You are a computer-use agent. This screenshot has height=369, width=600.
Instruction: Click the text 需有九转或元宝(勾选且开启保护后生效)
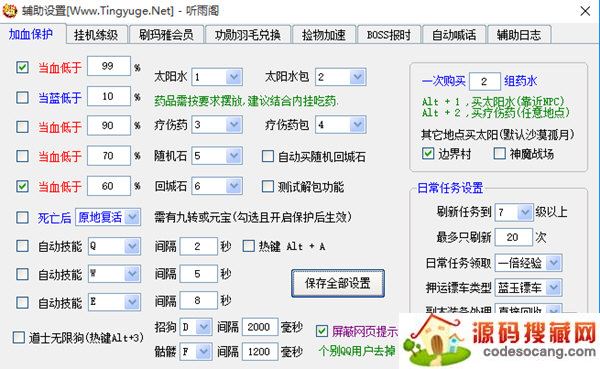(x=253, y=217)
